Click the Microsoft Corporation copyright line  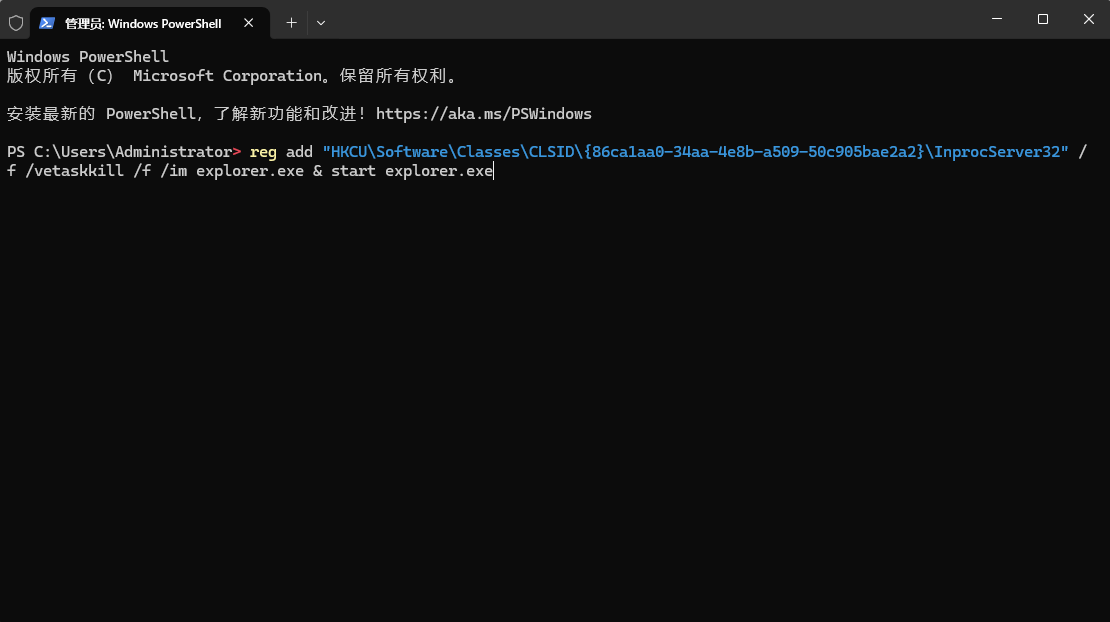point(232,76)
